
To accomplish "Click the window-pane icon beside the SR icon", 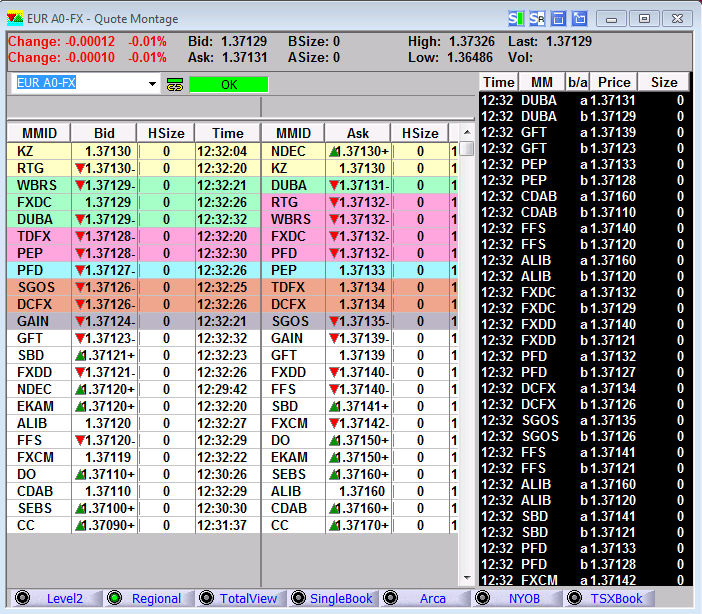I will tap(558, 18).
